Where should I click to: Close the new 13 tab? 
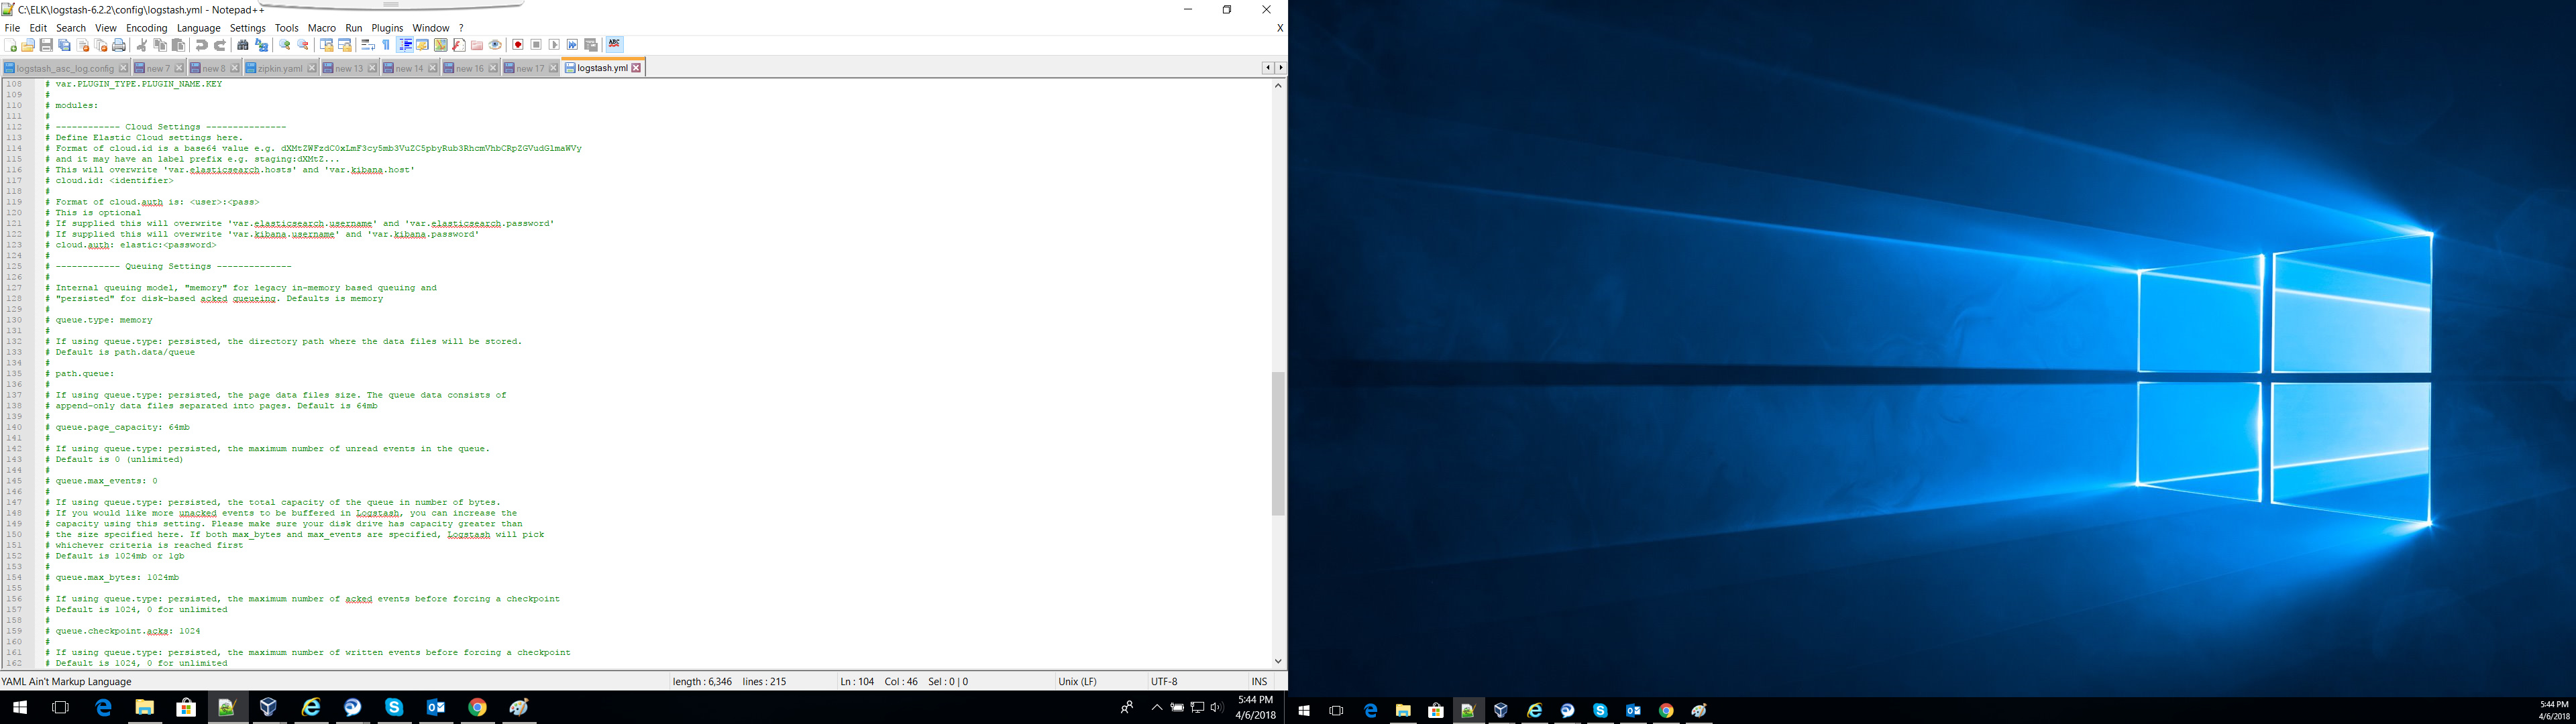pos(372,68)
